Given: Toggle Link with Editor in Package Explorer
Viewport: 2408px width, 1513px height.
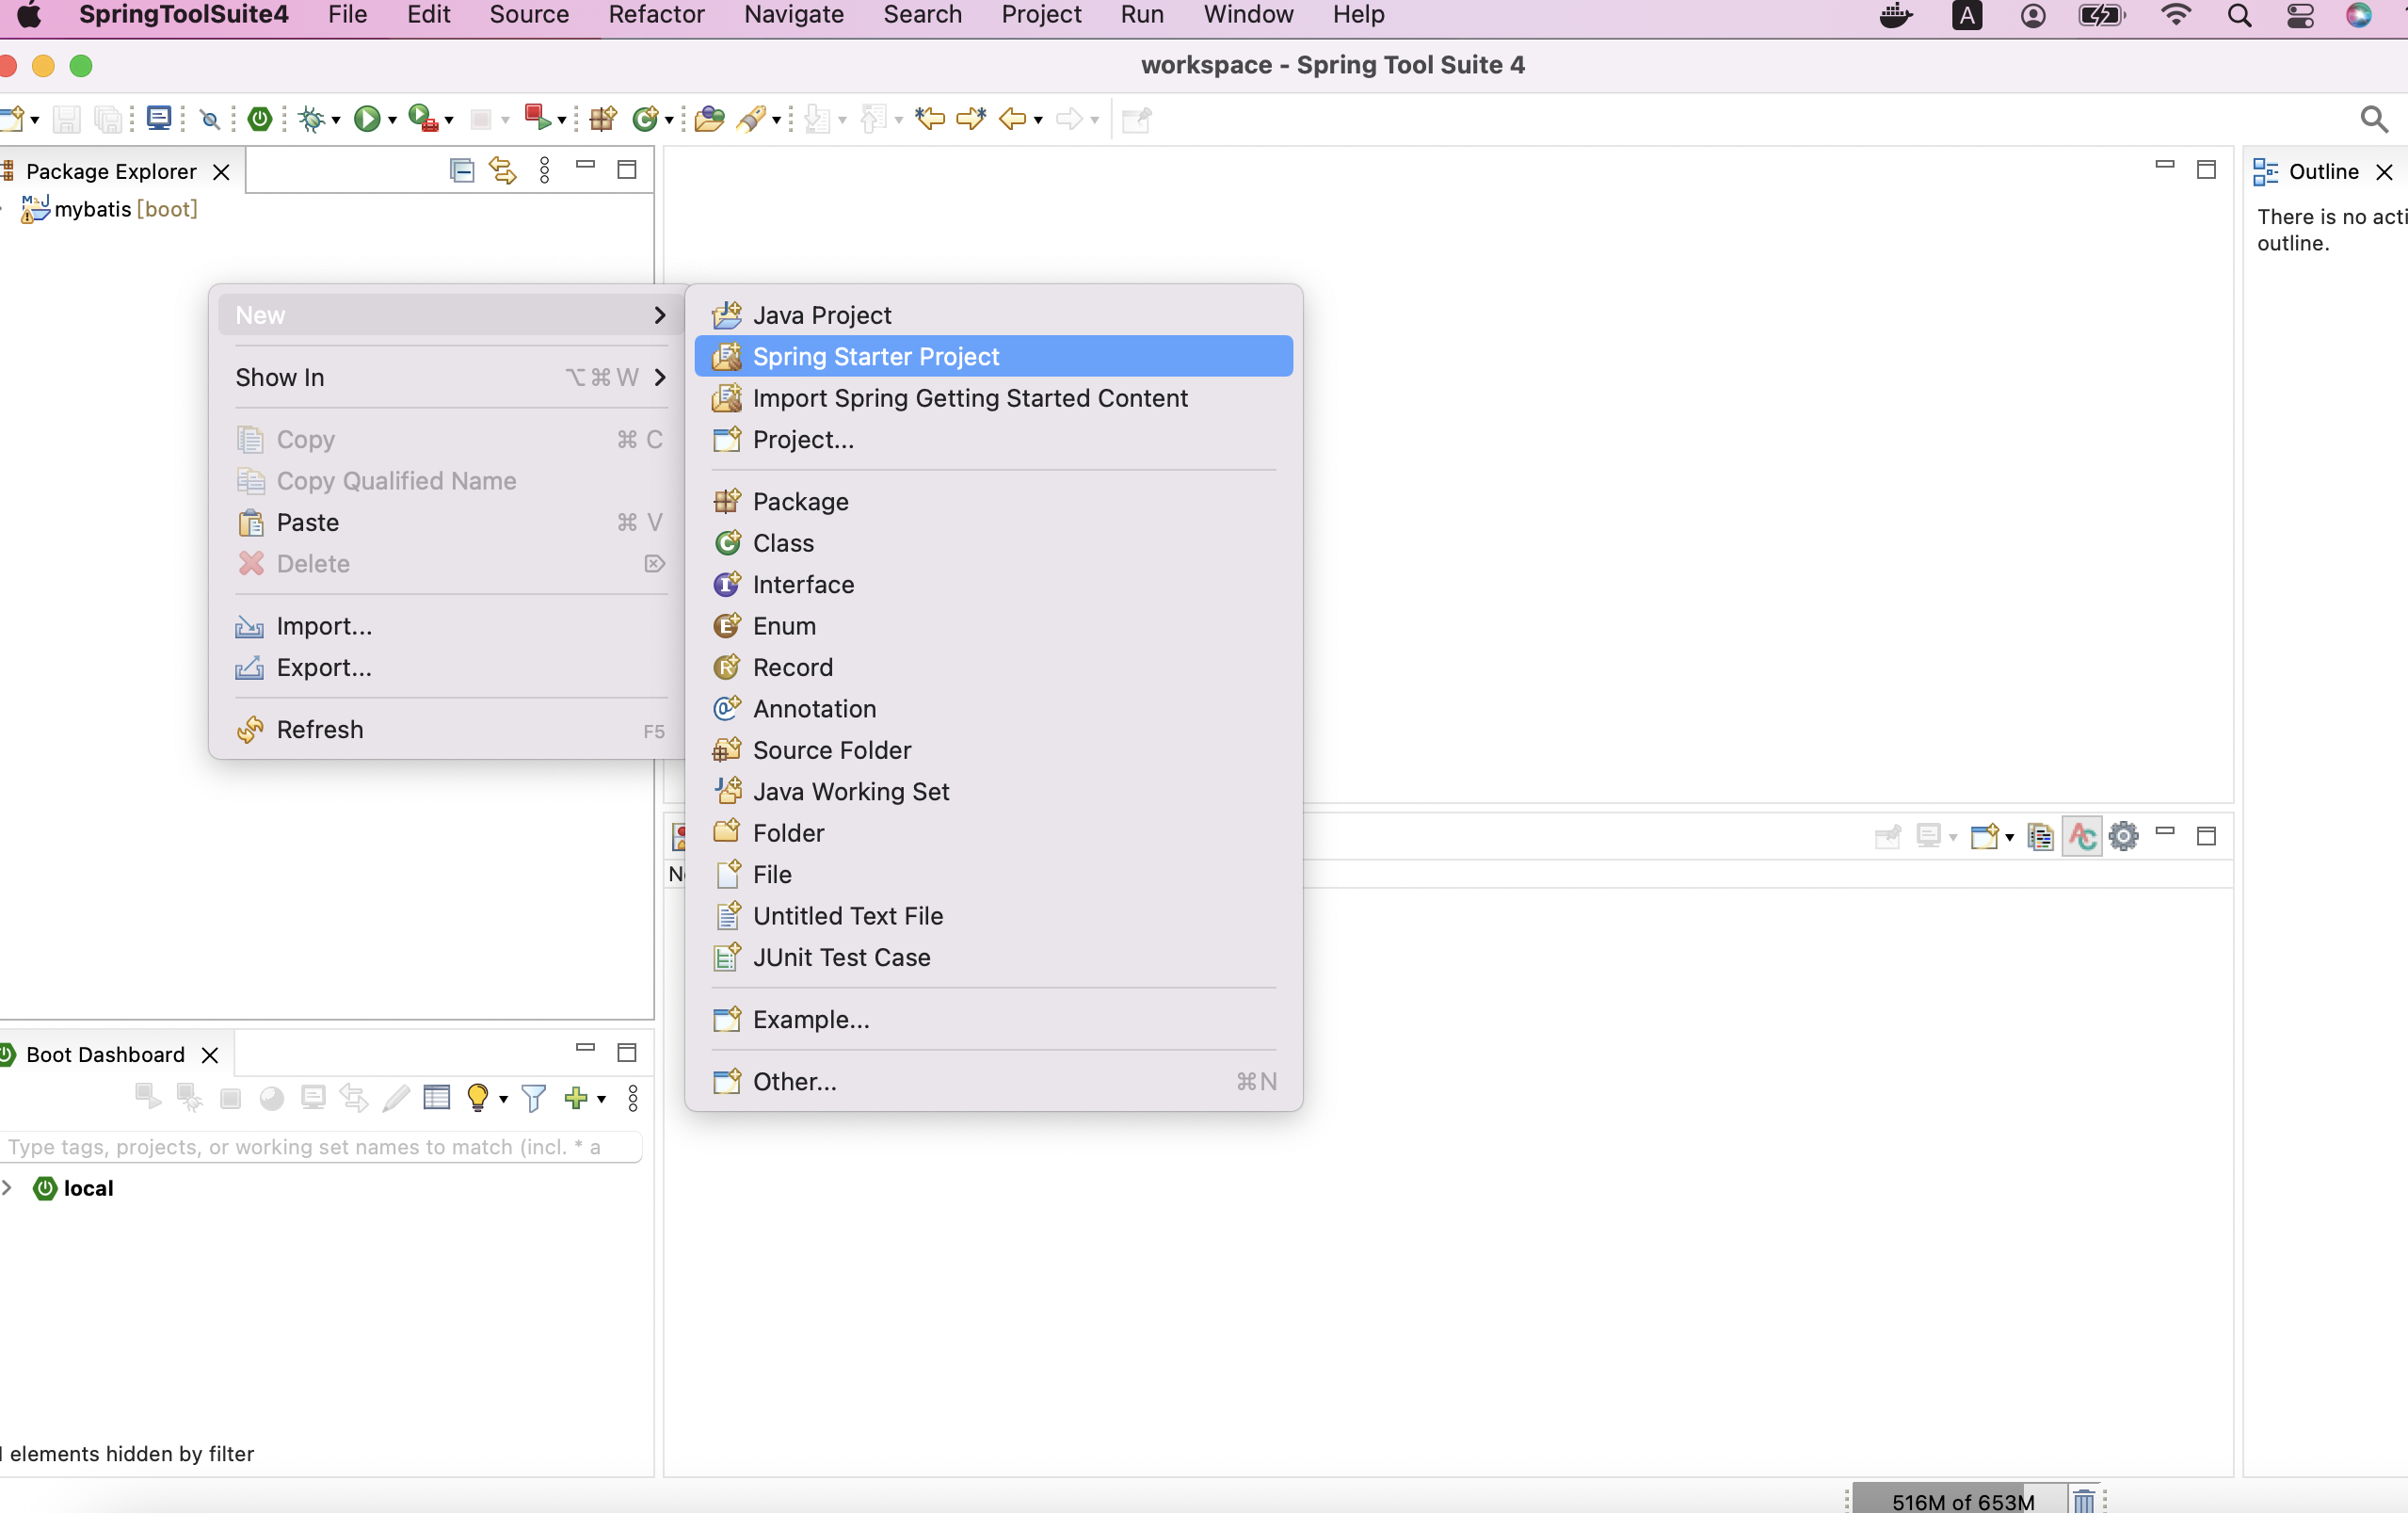Looking at the screenshot, I should 503,170.
